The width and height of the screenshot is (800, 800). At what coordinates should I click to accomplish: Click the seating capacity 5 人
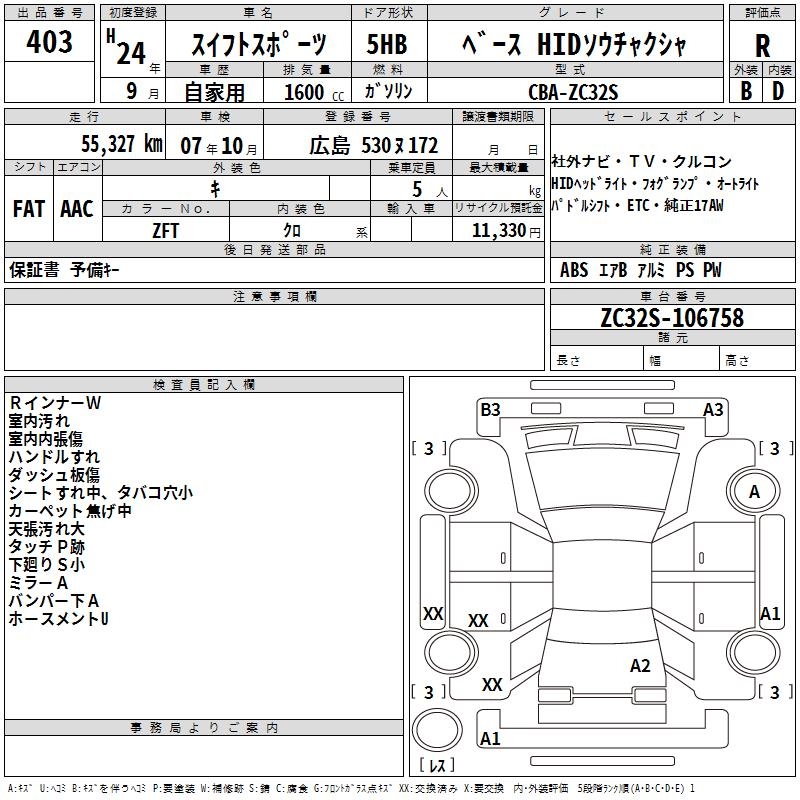pos(430,190)
